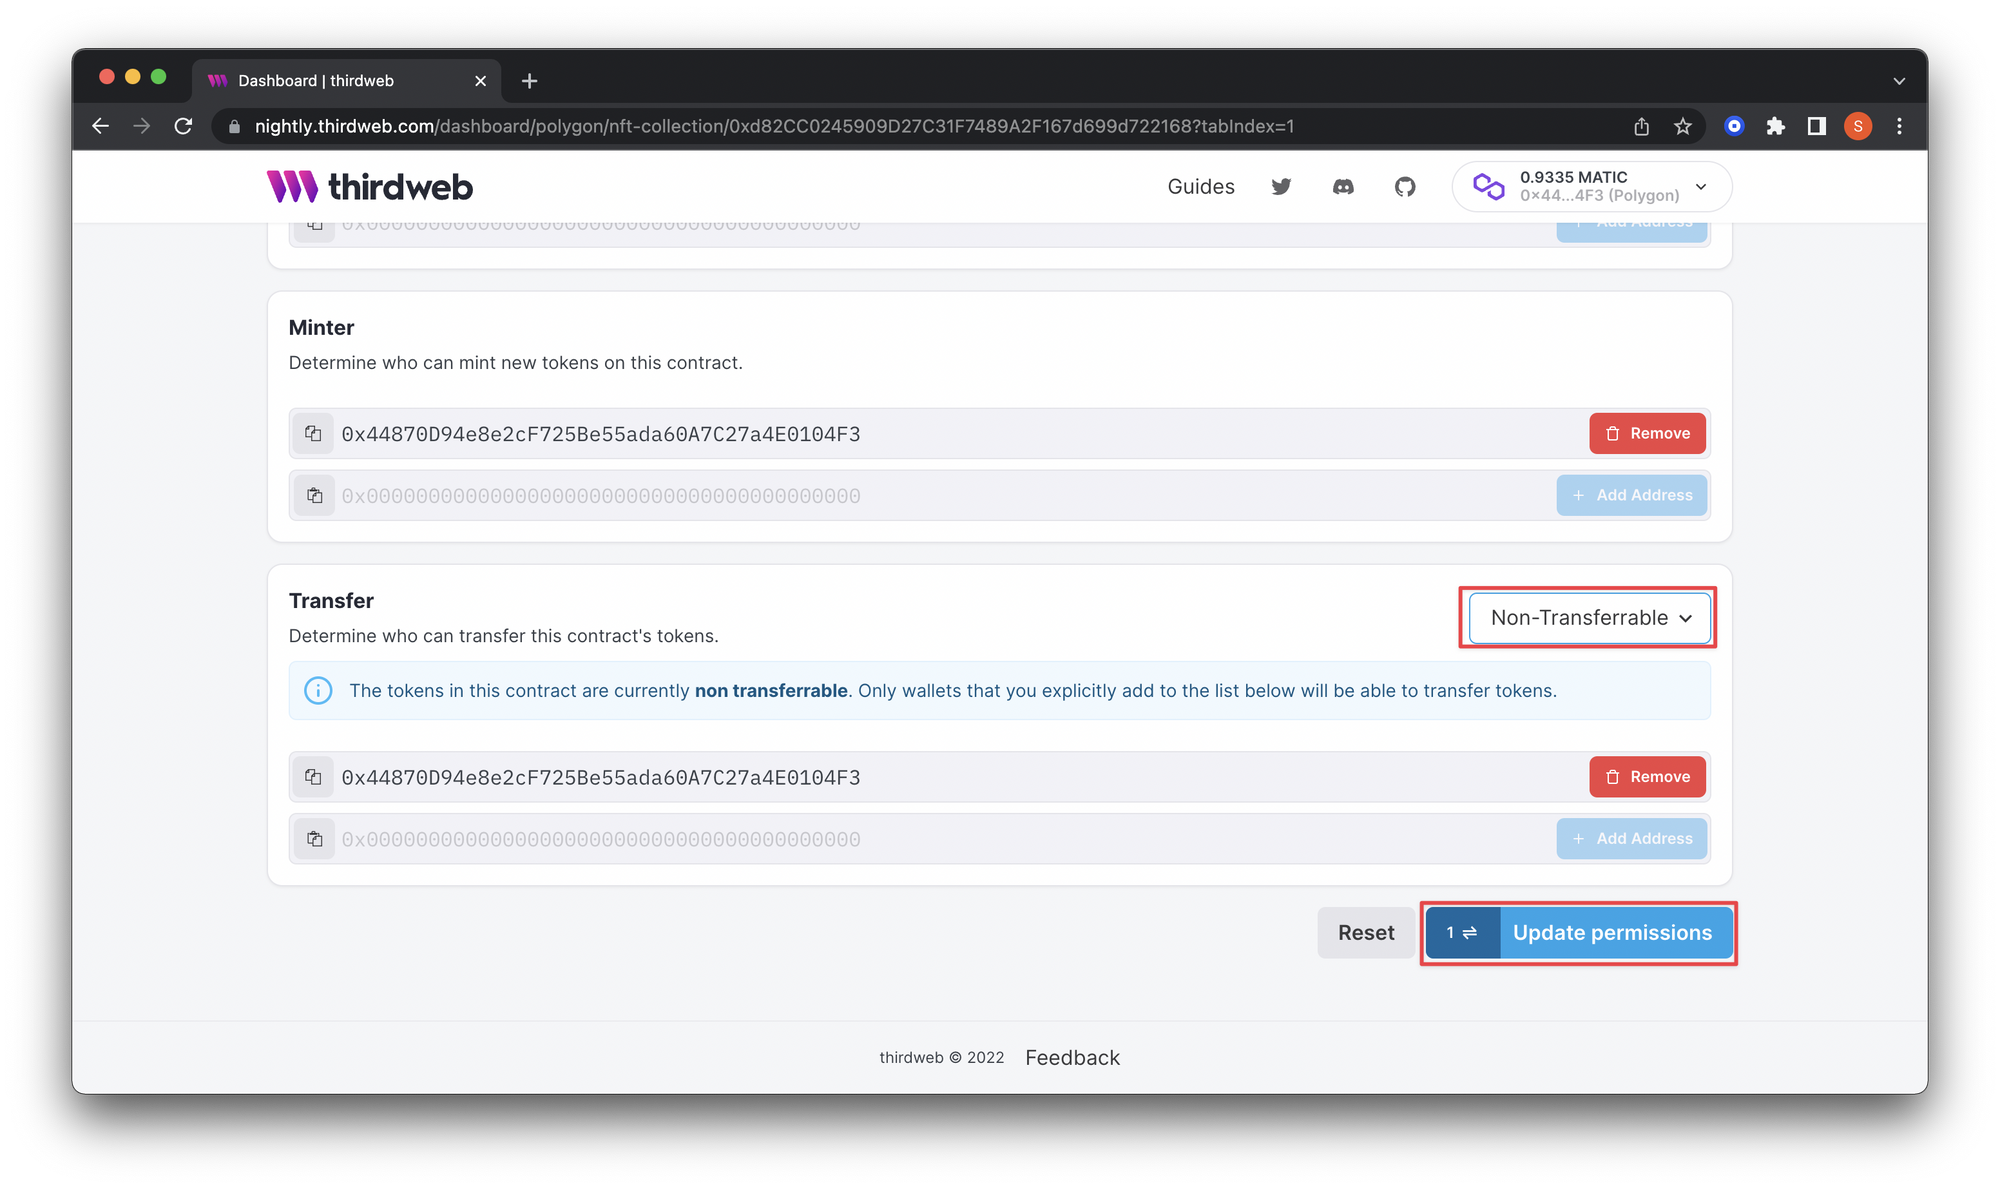Click the Minter address 0x44870D94 text

(x=601, y=434)
